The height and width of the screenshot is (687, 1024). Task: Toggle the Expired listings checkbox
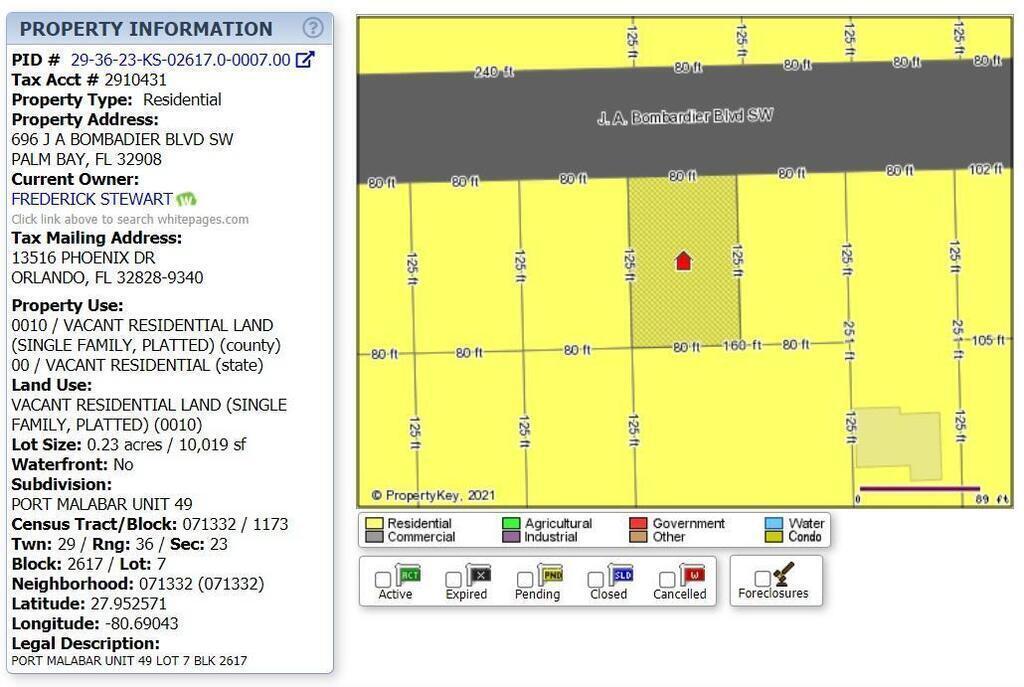pyautogui.click(x=454, y=579)
